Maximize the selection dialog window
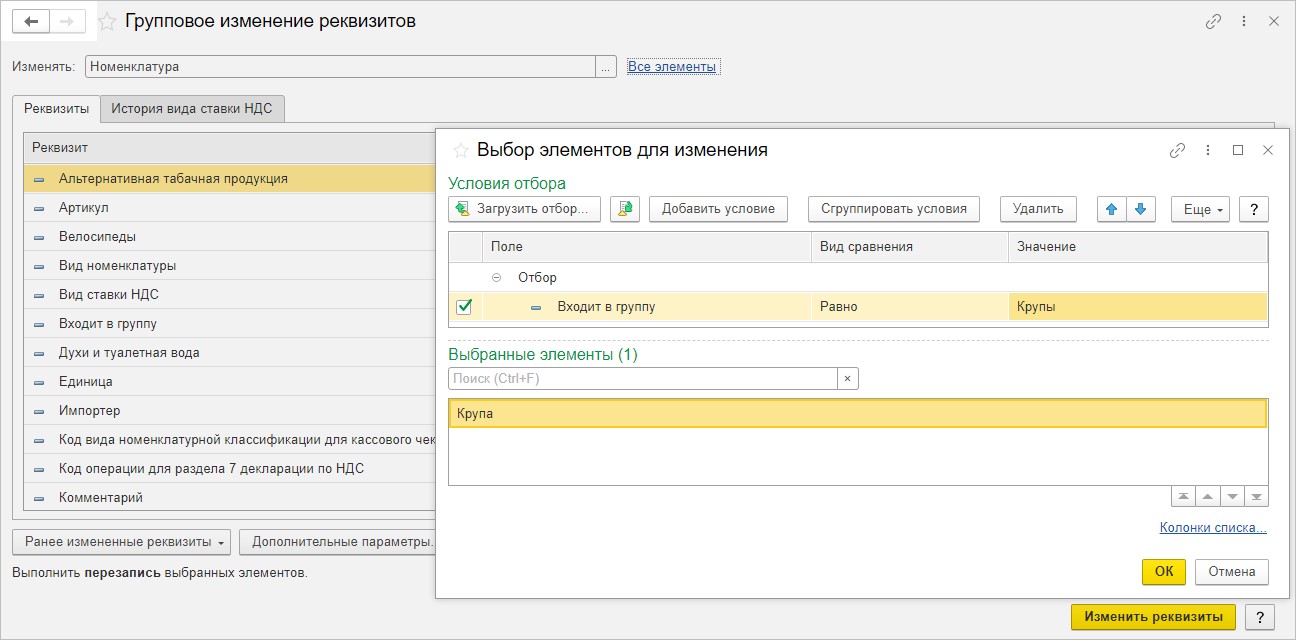 coord(1238,150)
